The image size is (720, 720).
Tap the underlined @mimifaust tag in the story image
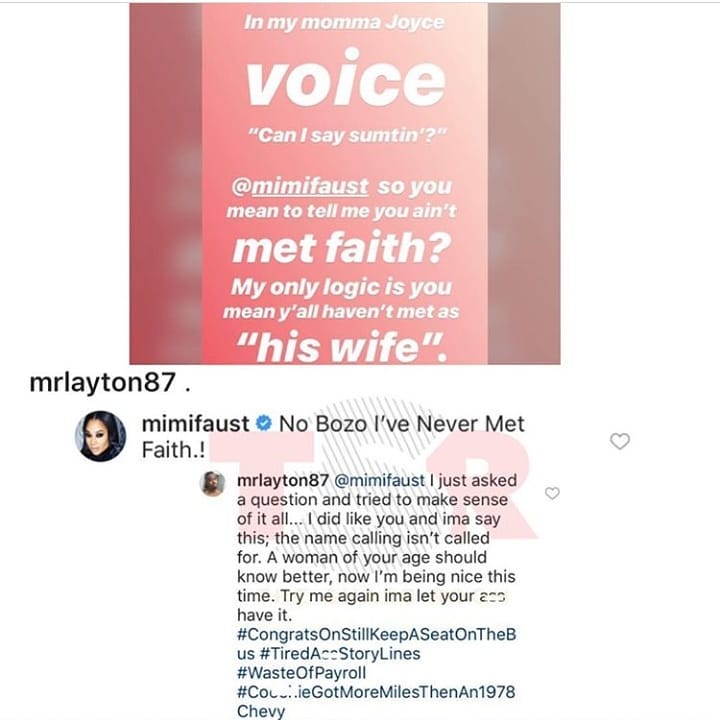pos(300,186)
